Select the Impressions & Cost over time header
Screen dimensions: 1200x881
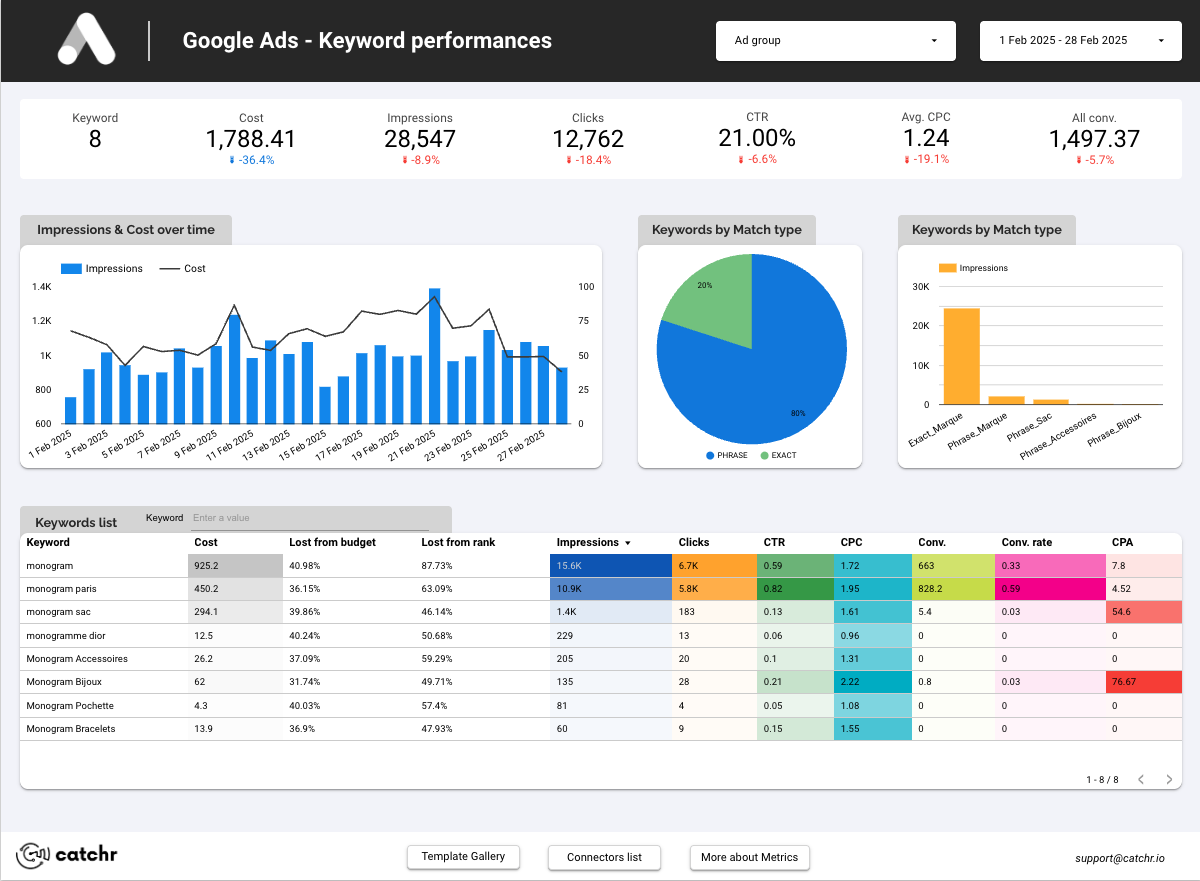pyautogui.click(x=126, y=230)
